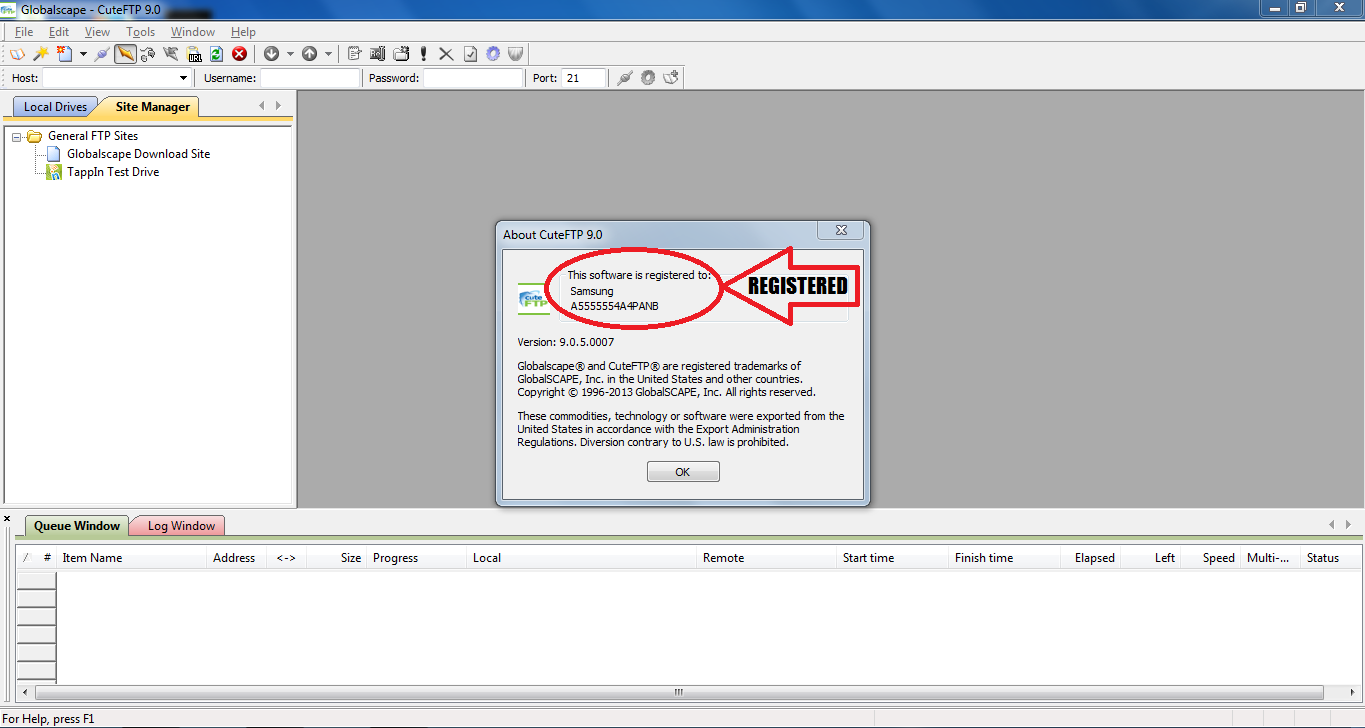Select Globalscape Download Site entry
Image resolution: width=1365 pixels, height=728 pixels.
pos(138,154)
